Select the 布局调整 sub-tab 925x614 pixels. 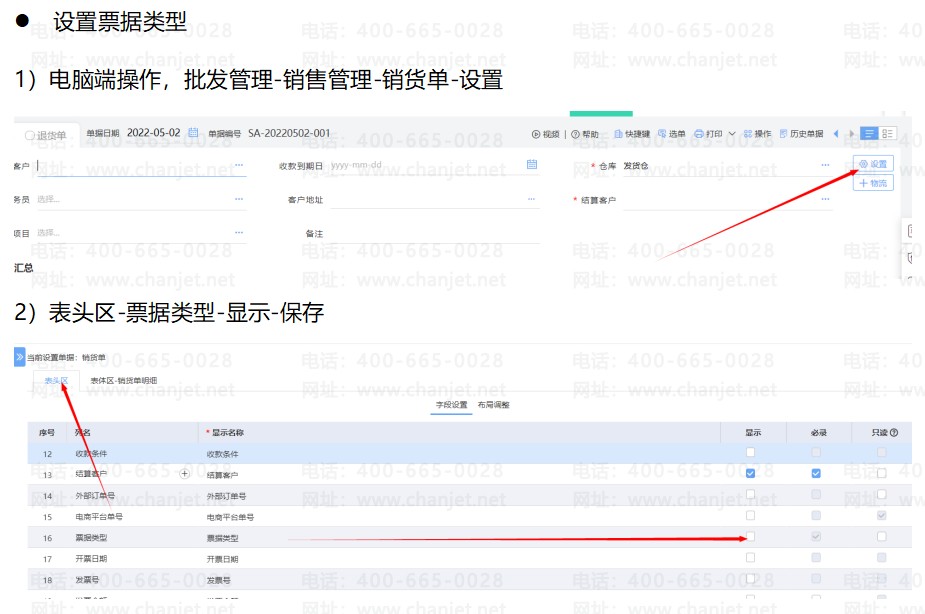coord(494,405)
